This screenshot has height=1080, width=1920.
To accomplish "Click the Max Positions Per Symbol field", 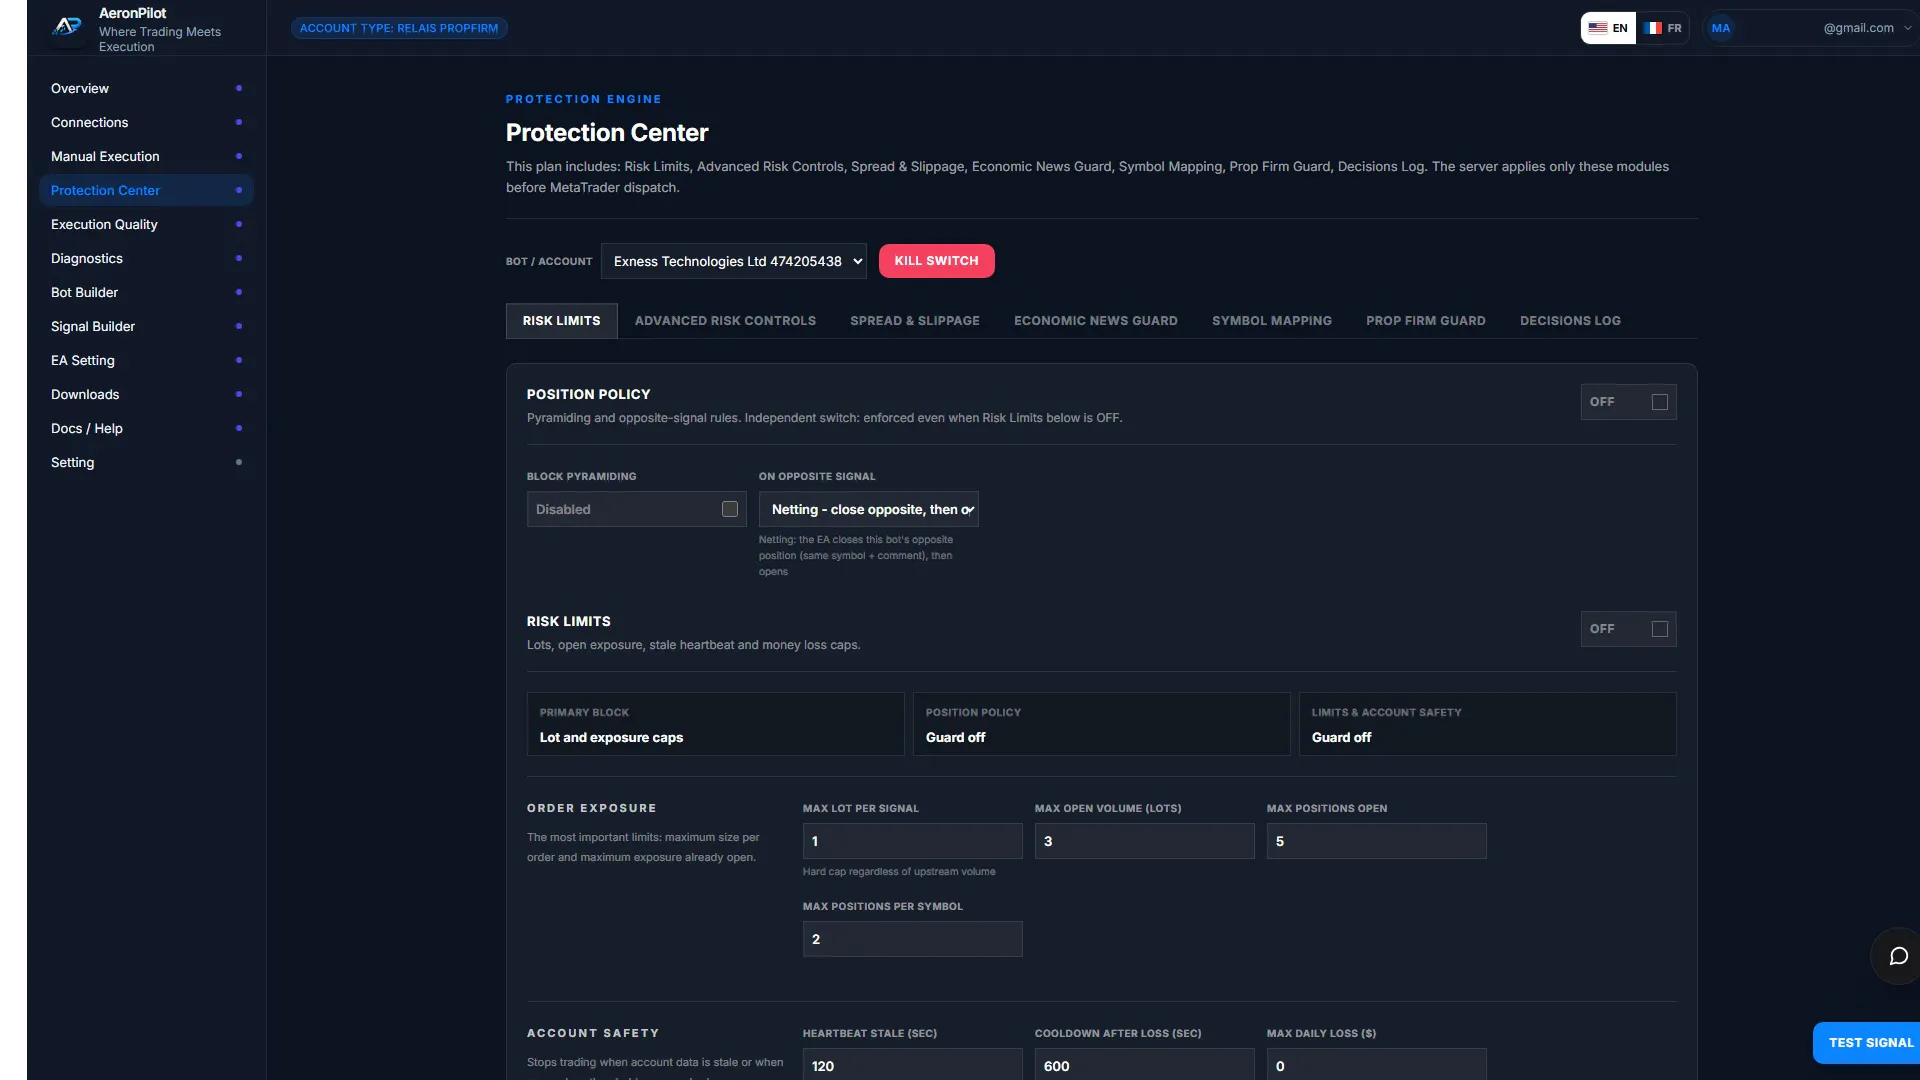I will [912, 939].
